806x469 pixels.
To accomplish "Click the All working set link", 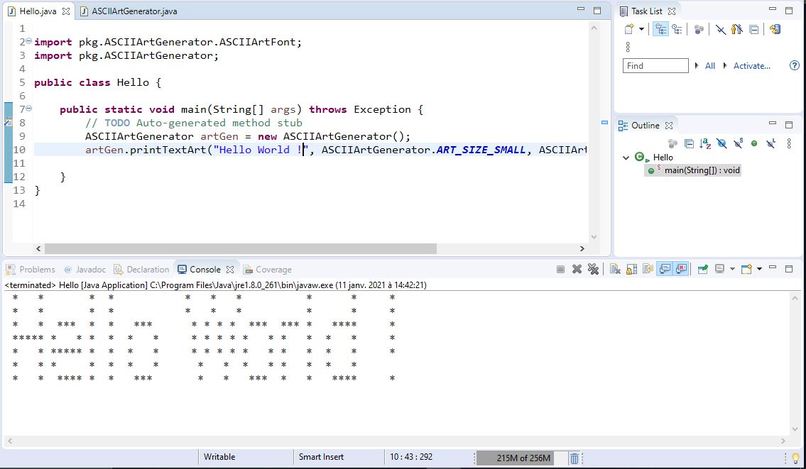I will (x=710, y=66).
